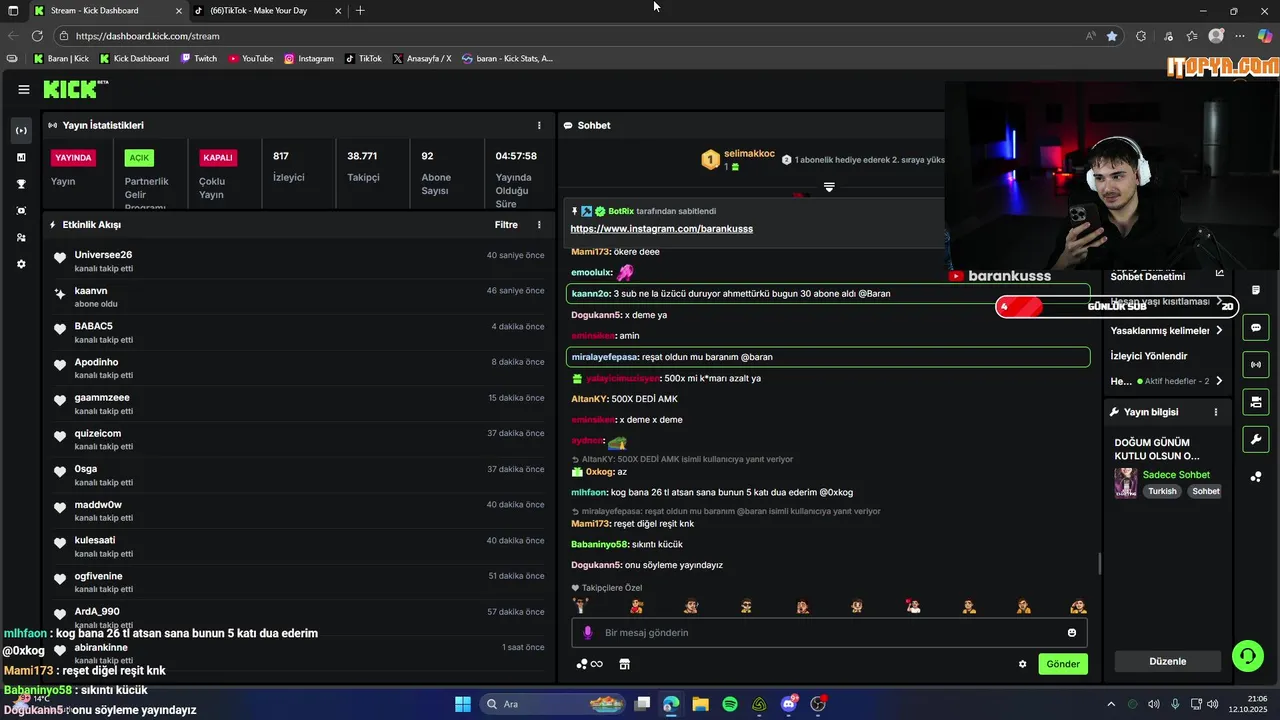Open the Instagram bookmark
This screenshot has height=720, width=1280.
[309, 59]
